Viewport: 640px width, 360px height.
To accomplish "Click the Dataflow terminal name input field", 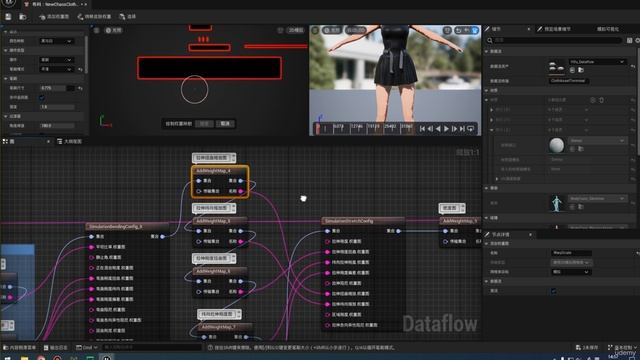I will [568, 81].
